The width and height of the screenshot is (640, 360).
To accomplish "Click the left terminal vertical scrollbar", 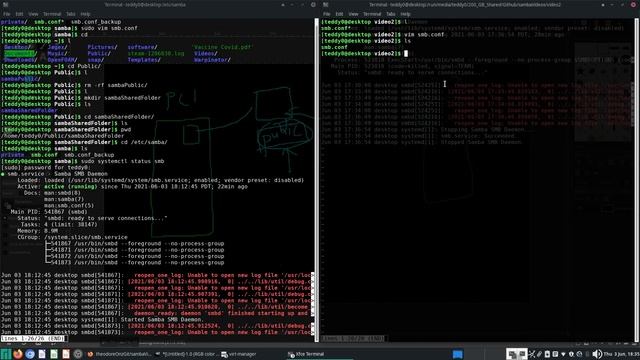I will pos(316,180).
